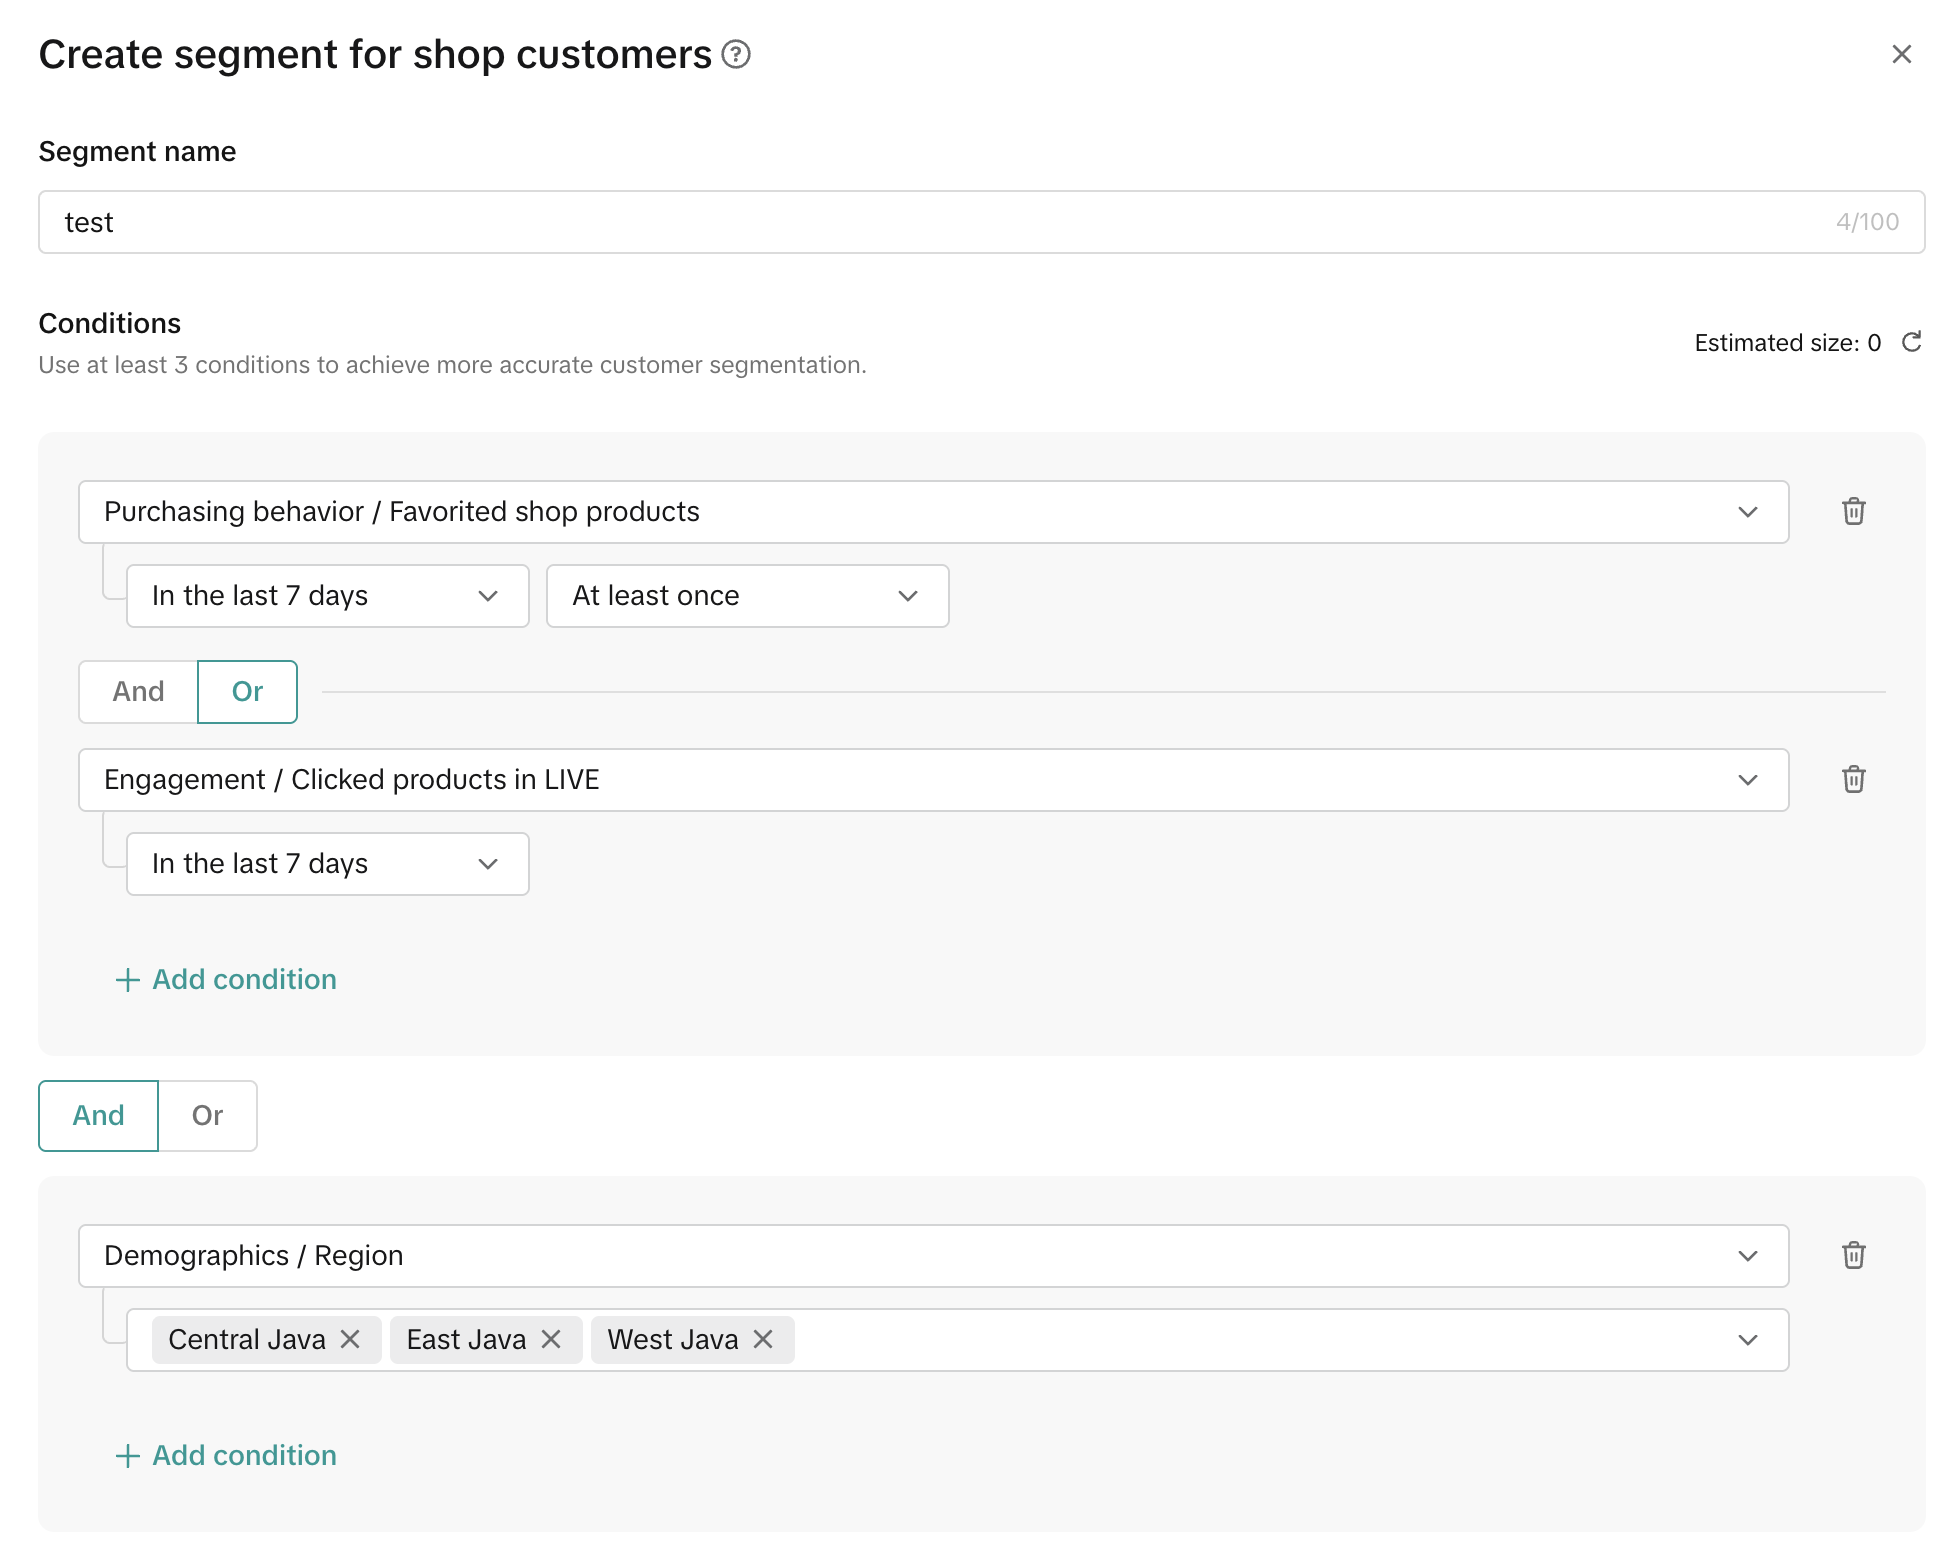This screenshot has height=1542, width=1944.
Task: Open time range dropdown under Favorited products
Action: (x=327, y=595)
